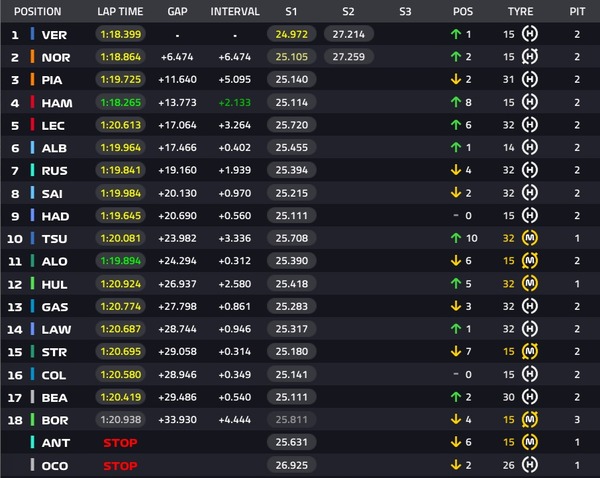Click the LAP TIME column header
Image resolution: width=600 pixels, height=478 pixels.
point(120,11)
